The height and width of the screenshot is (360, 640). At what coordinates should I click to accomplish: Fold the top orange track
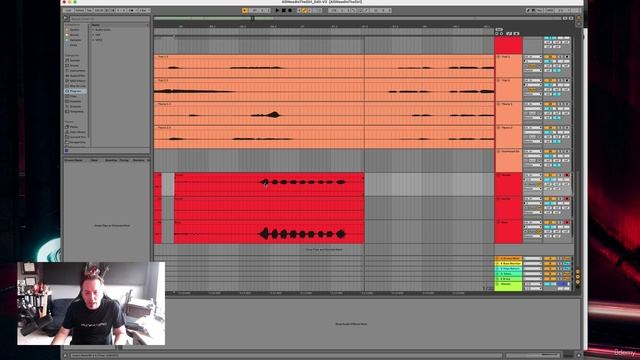click(x=498, y=57)
